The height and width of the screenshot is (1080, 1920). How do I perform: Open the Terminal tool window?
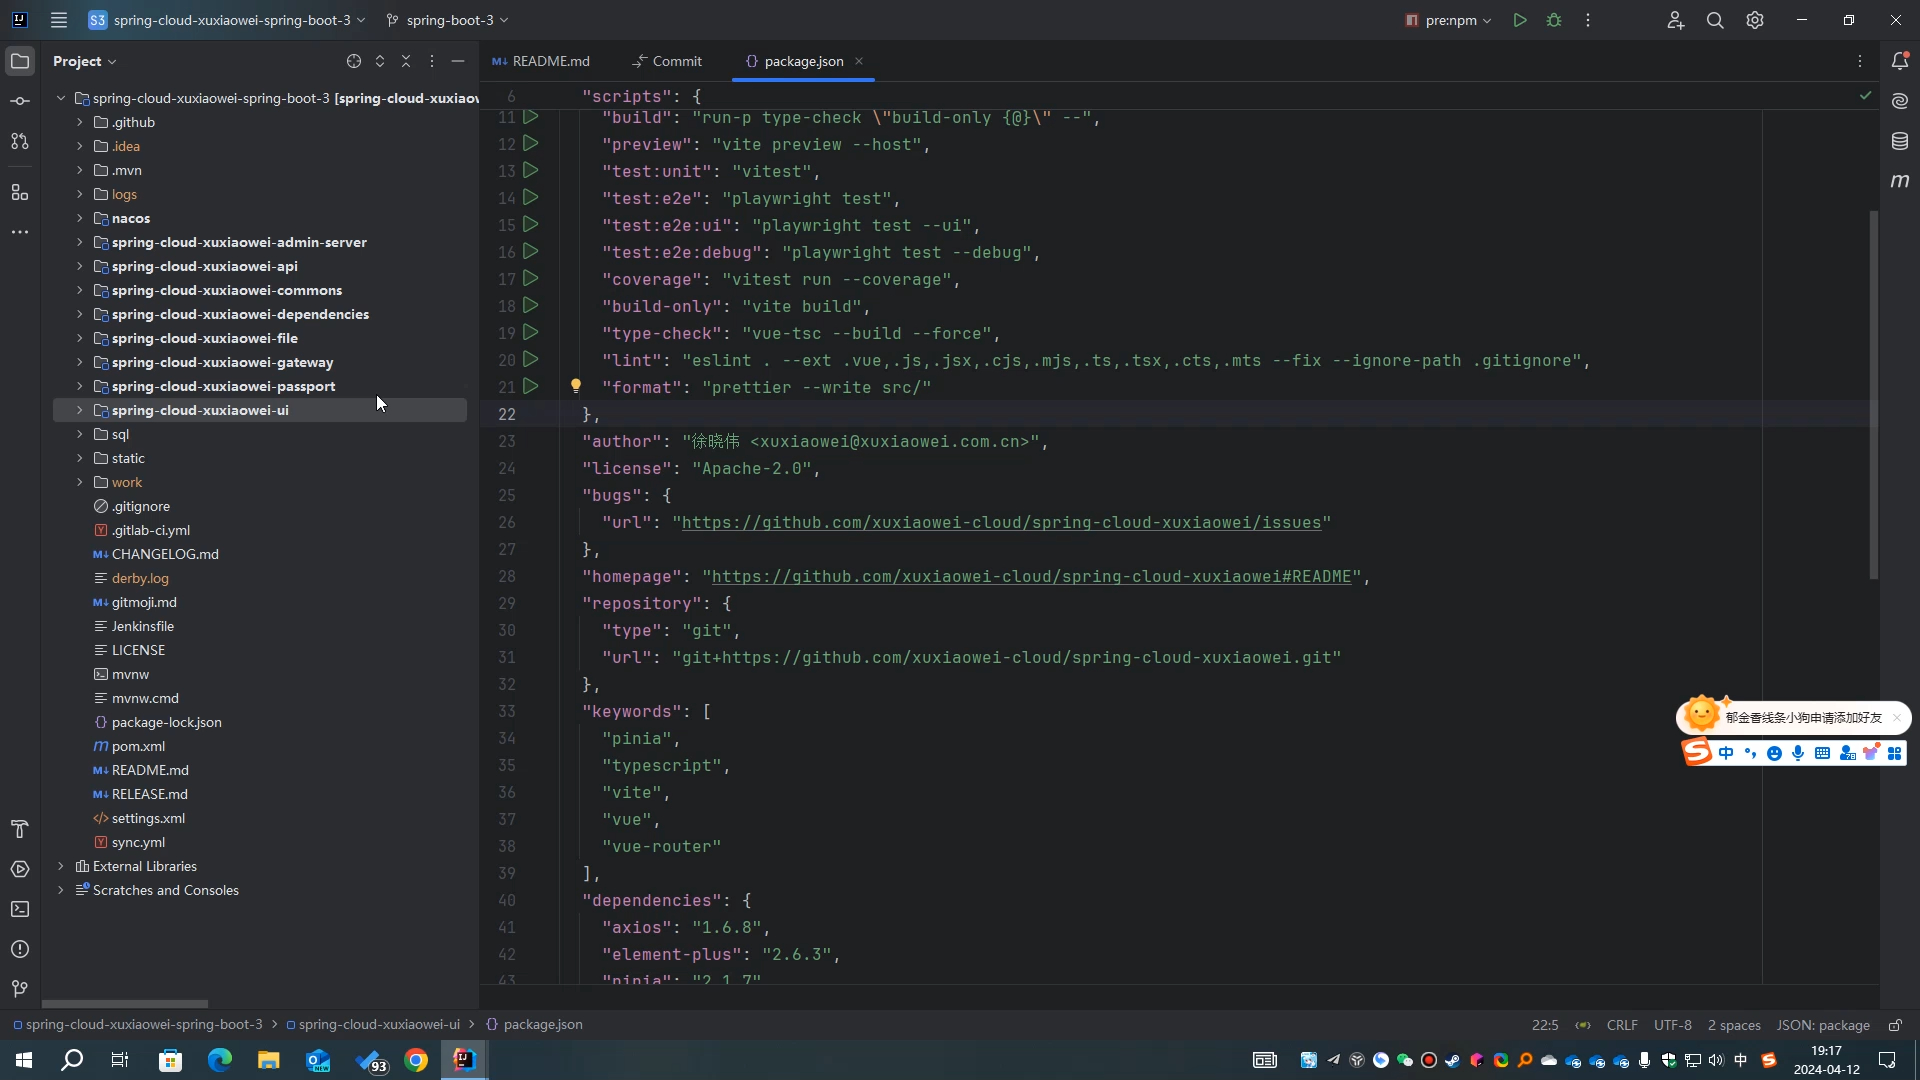pos(20,909)
